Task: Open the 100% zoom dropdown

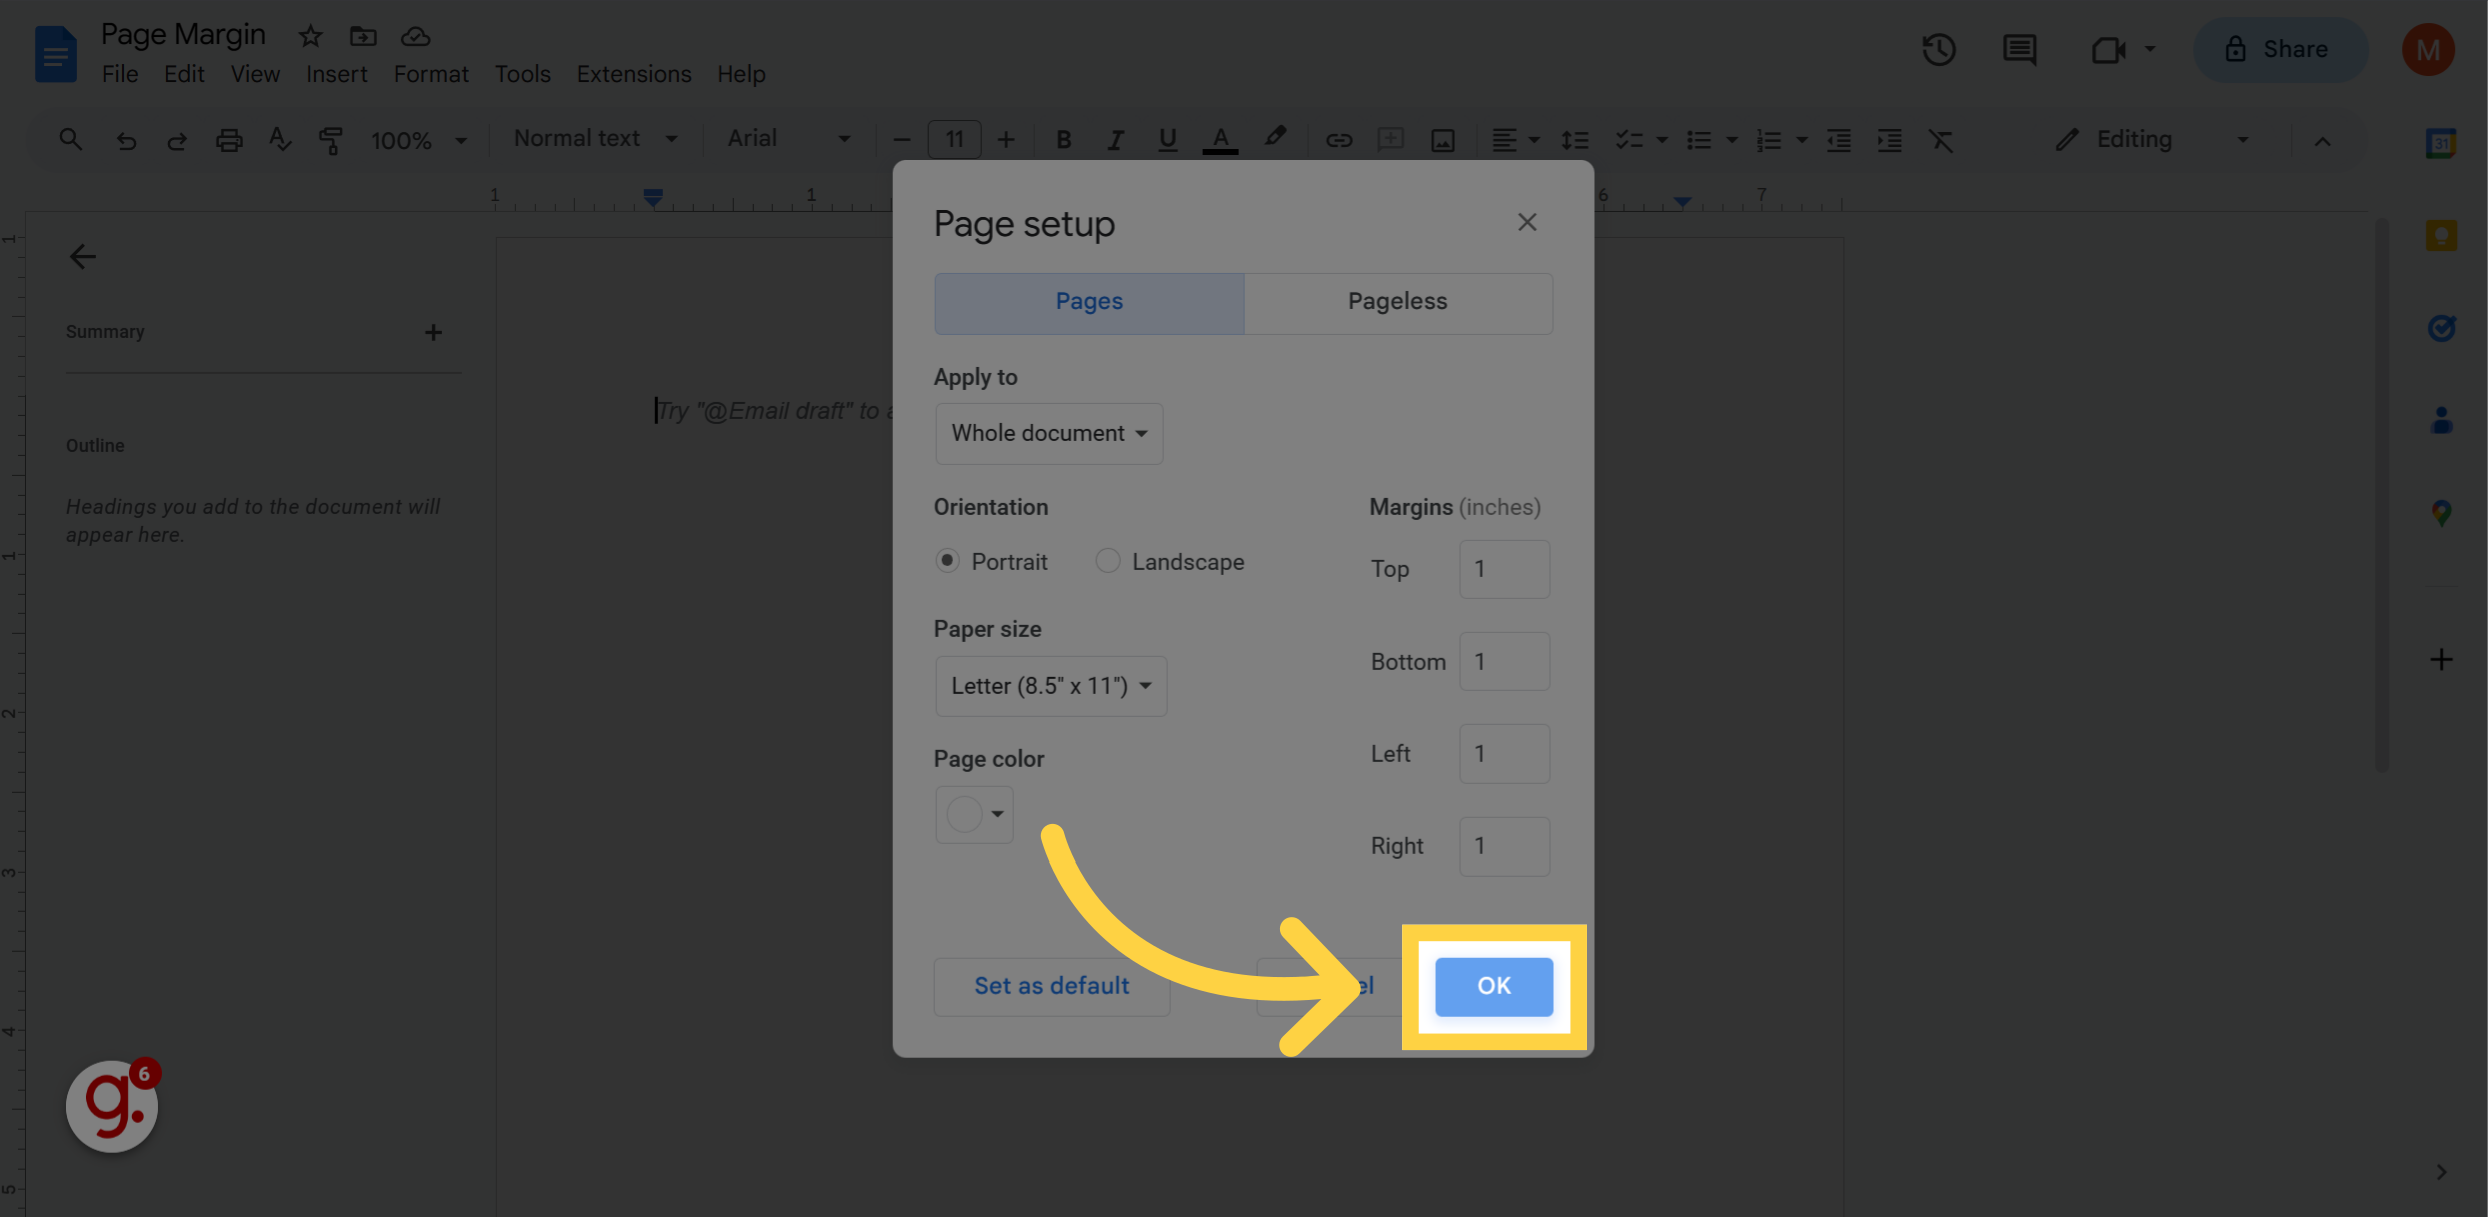Action: pyautogui.click(x=419, y=140)
